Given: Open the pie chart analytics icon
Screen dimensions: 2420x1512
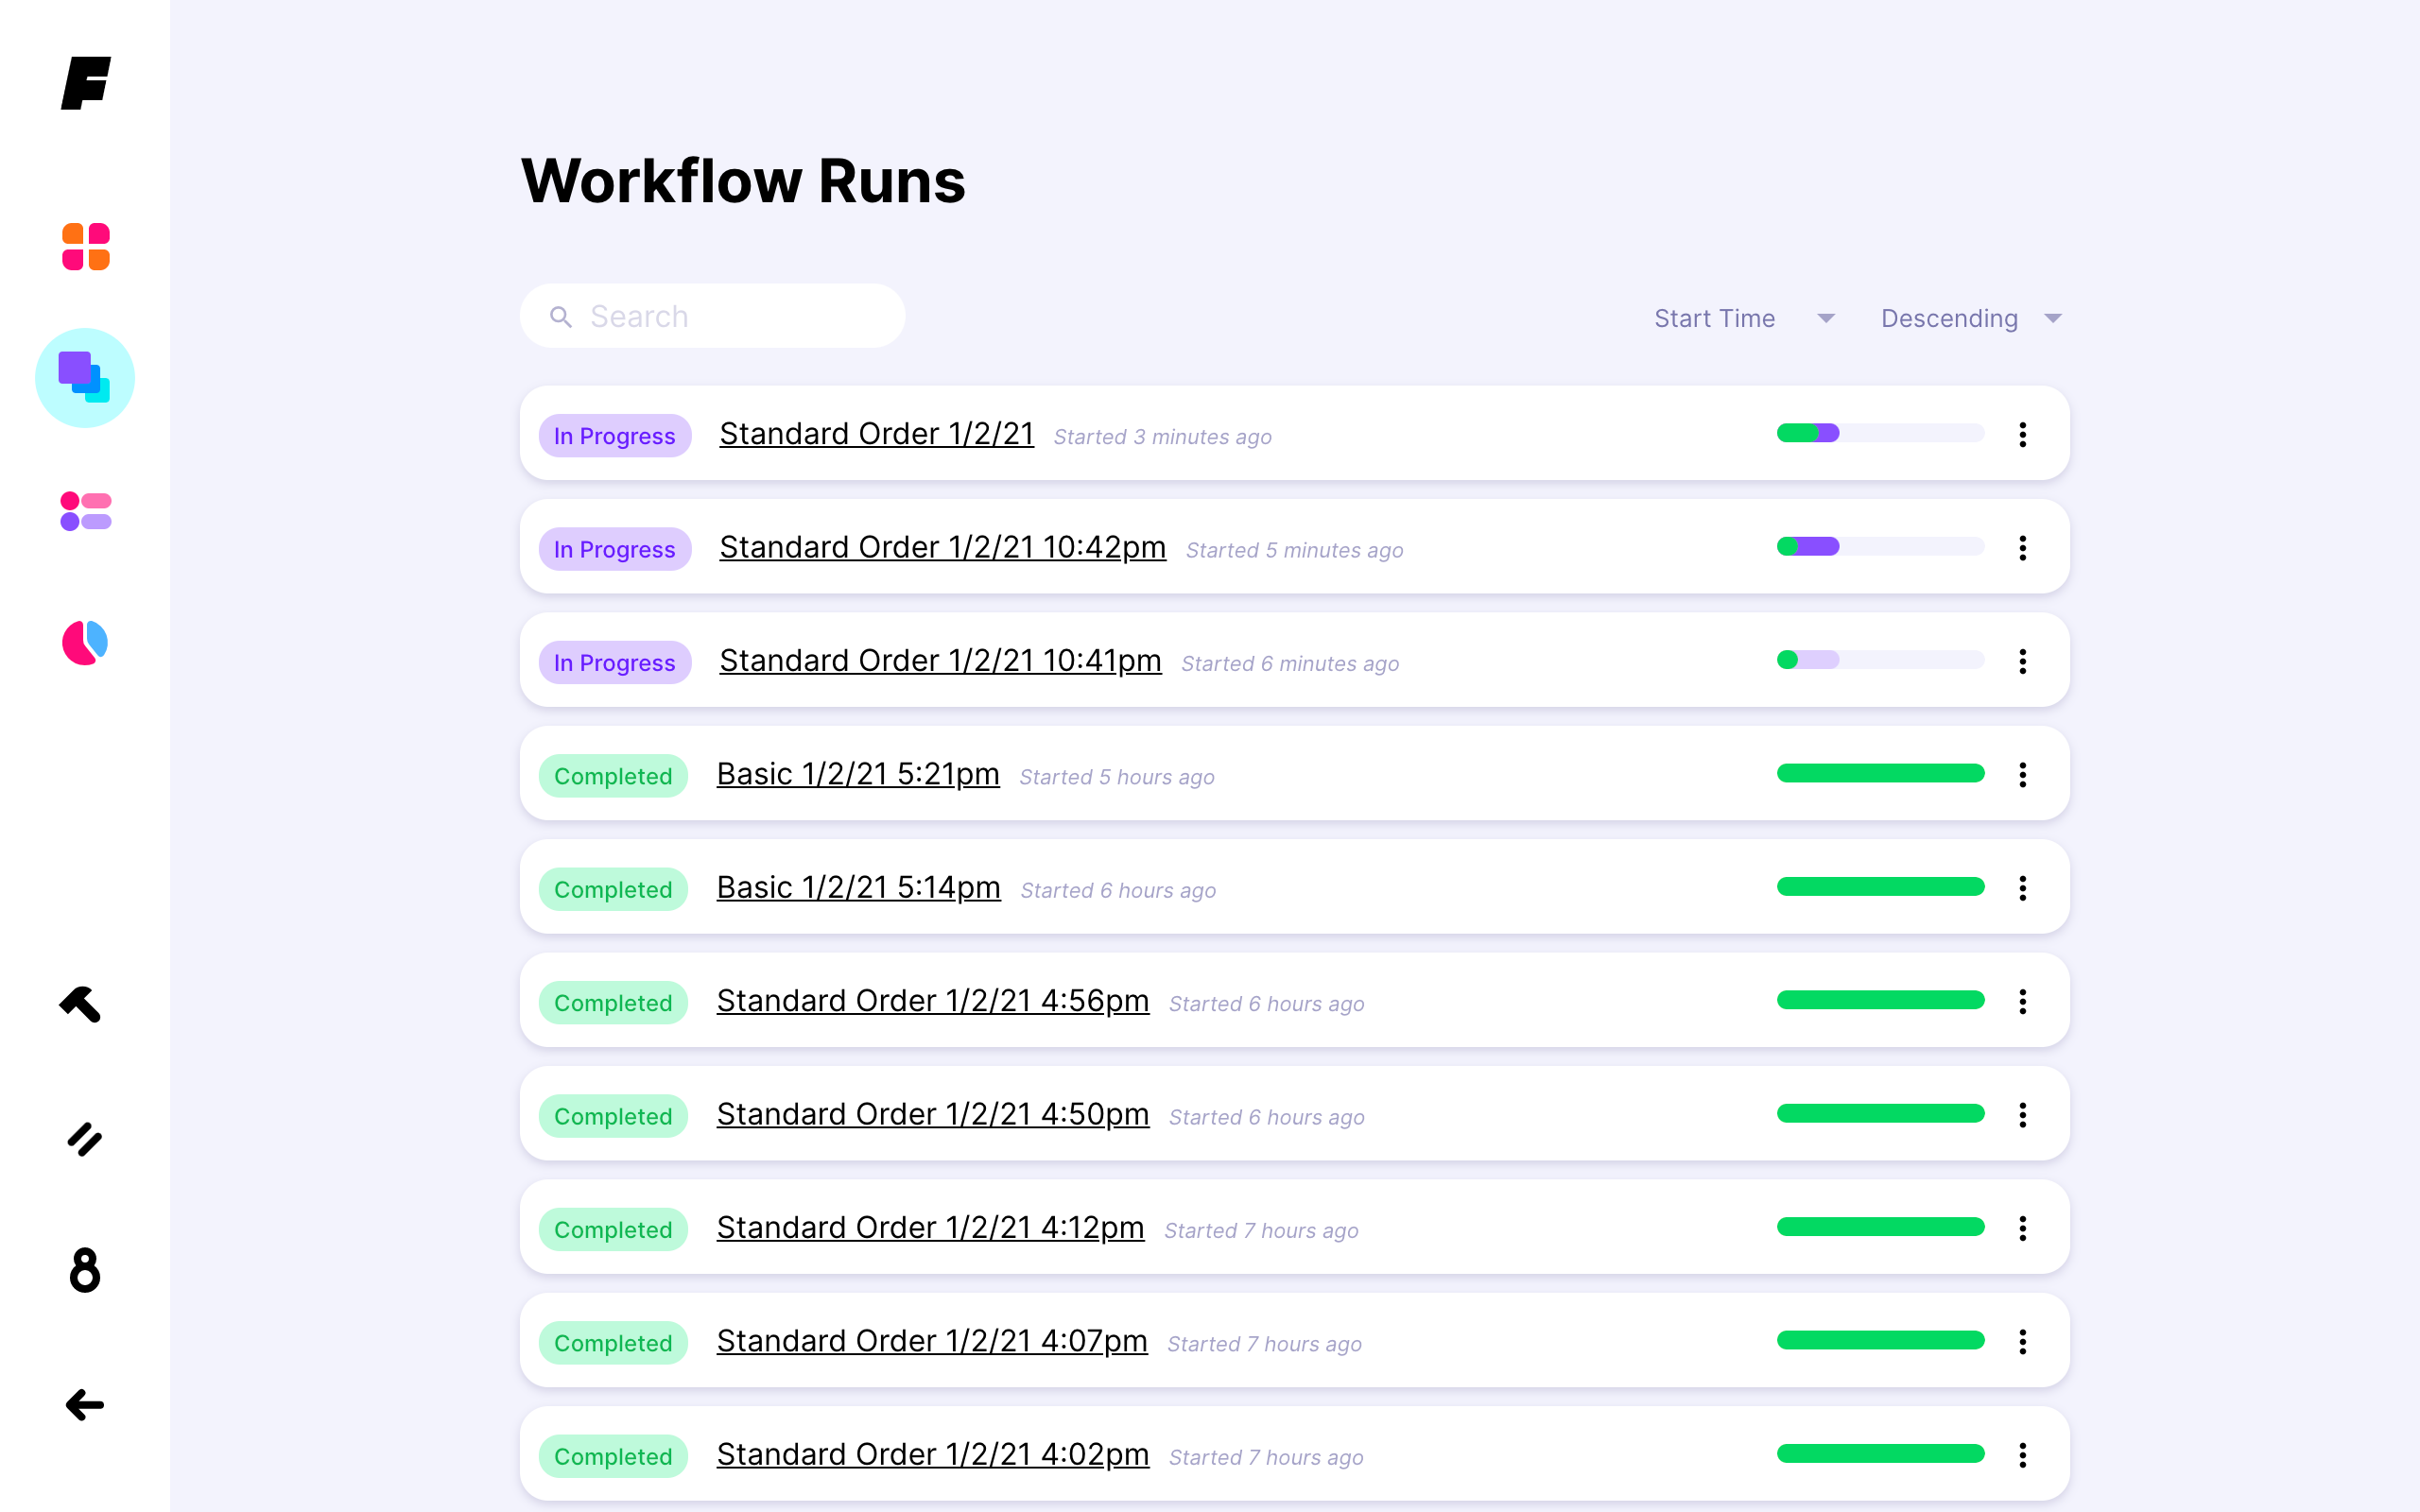Looking at the screenshot, I should point(85,642).
